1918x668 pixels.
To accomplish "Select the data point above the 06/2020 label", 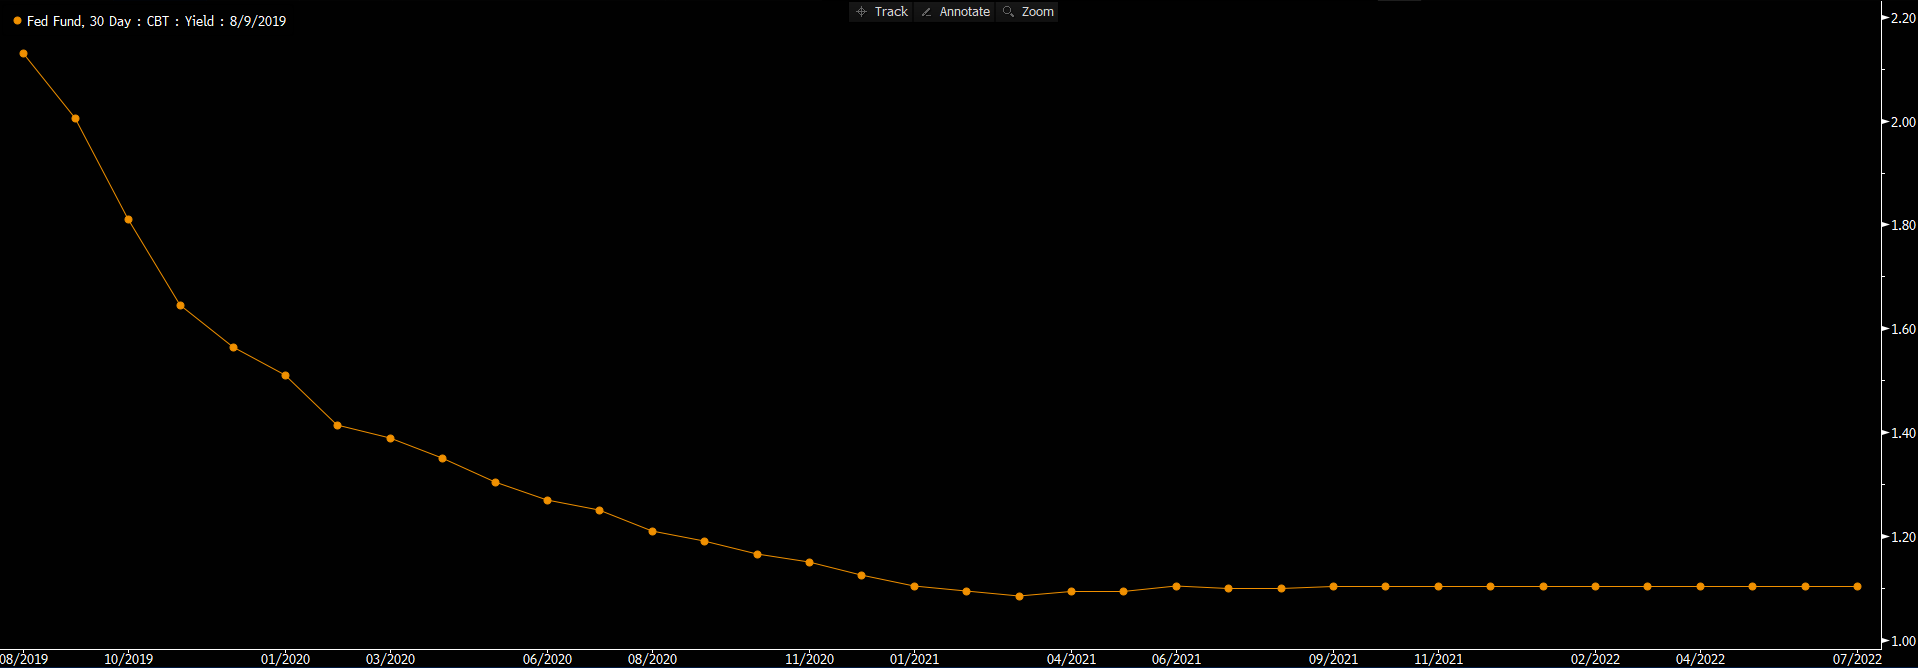I will pos(547,500).
